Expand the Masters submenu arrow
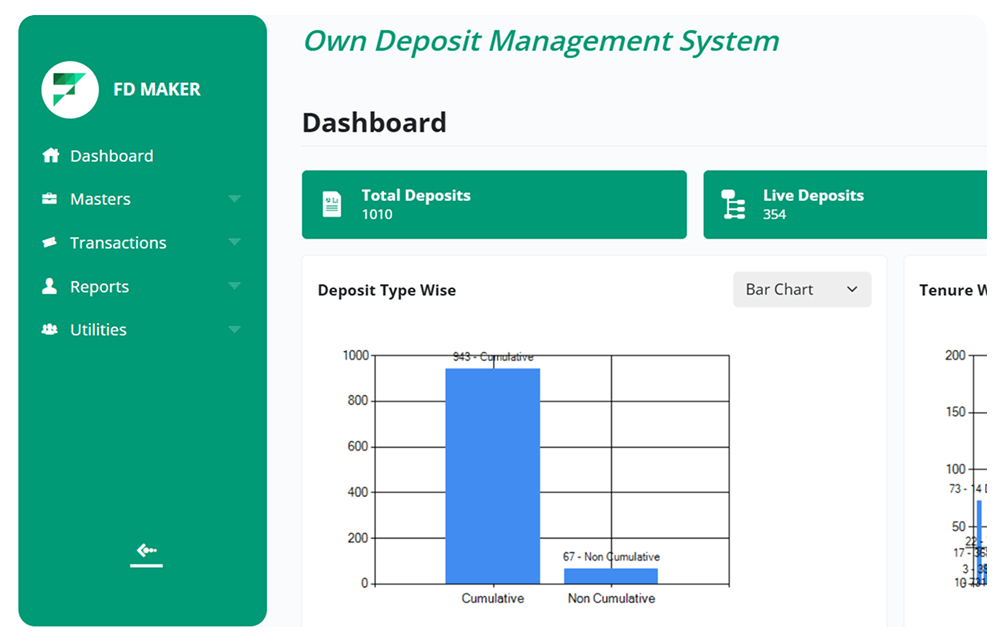Screen dimensions: 1005x642 click(x=234, y=199)
